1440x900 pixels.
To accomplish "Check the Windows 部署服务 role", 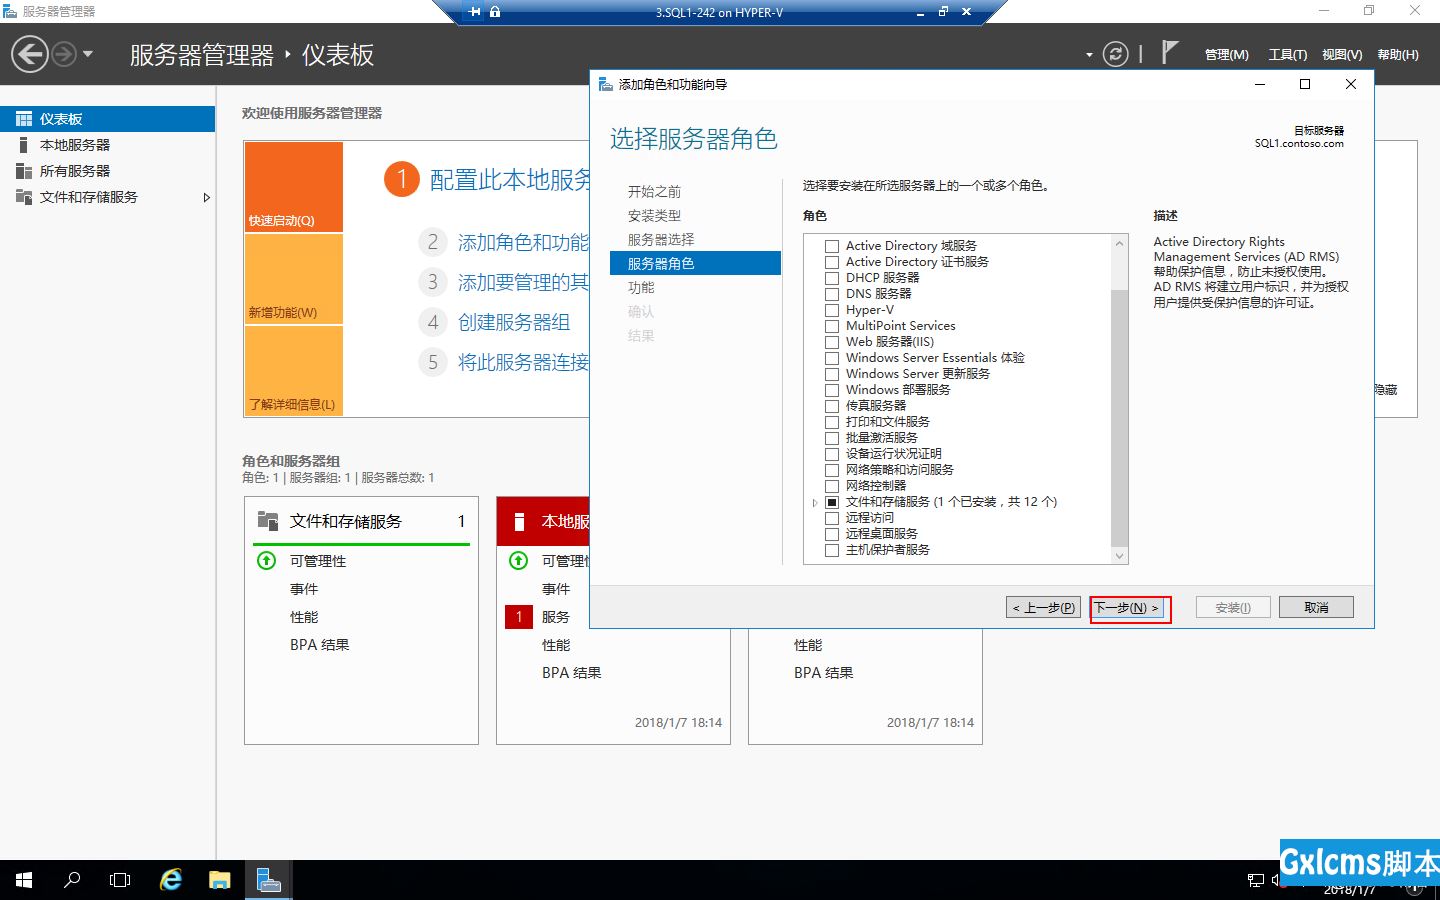I will coord(832,390).
